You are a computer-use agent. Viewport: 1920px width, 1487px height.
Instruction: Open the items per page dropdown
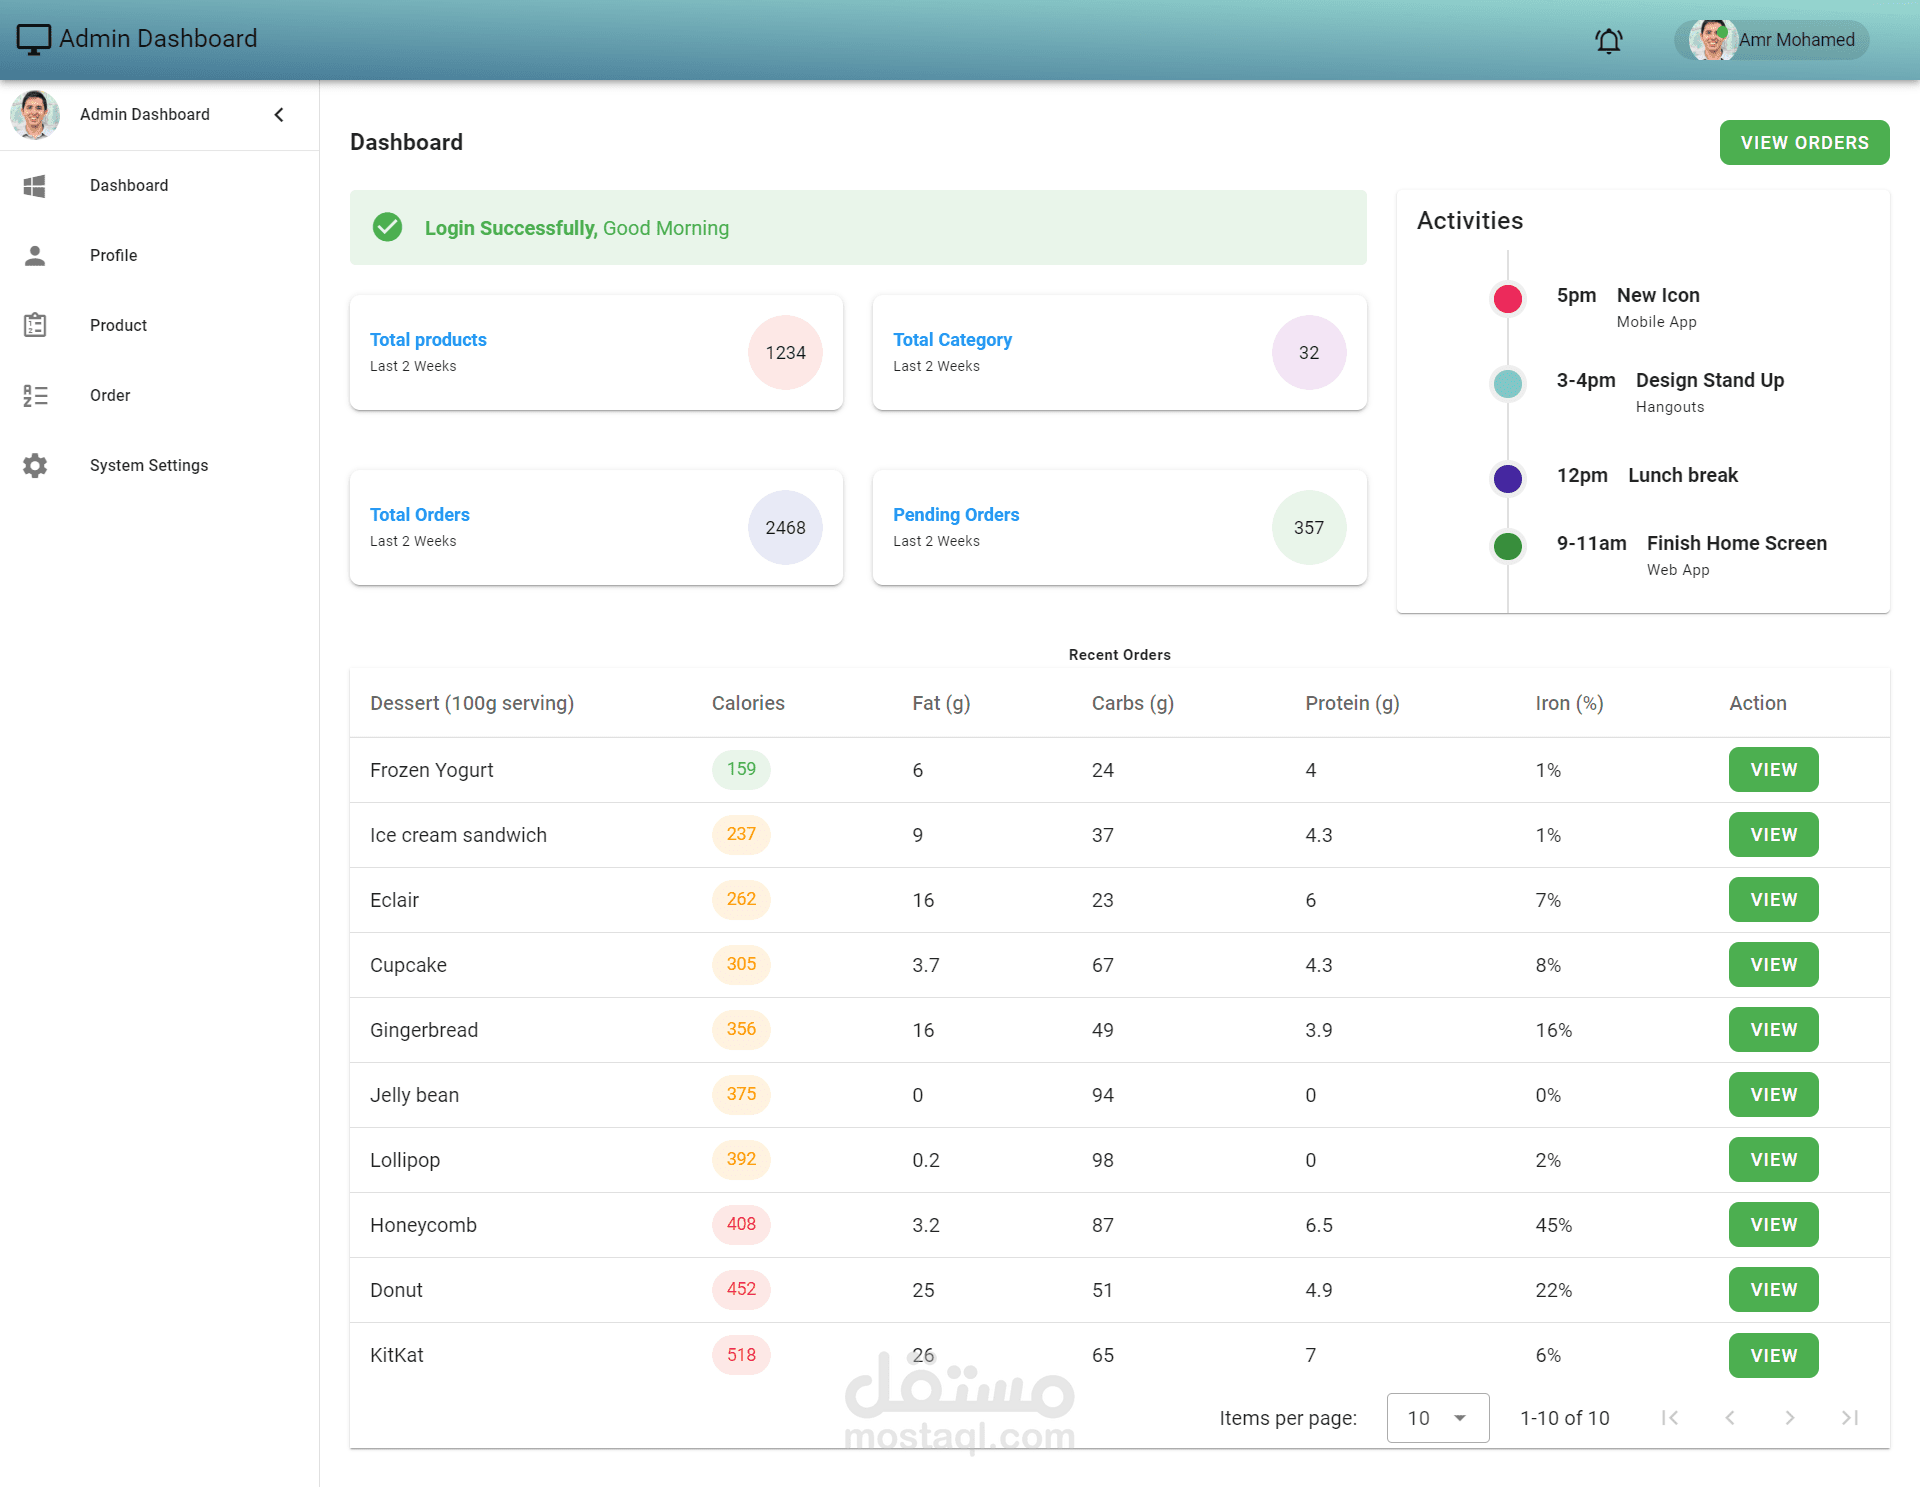(x=1437, y=1418)
